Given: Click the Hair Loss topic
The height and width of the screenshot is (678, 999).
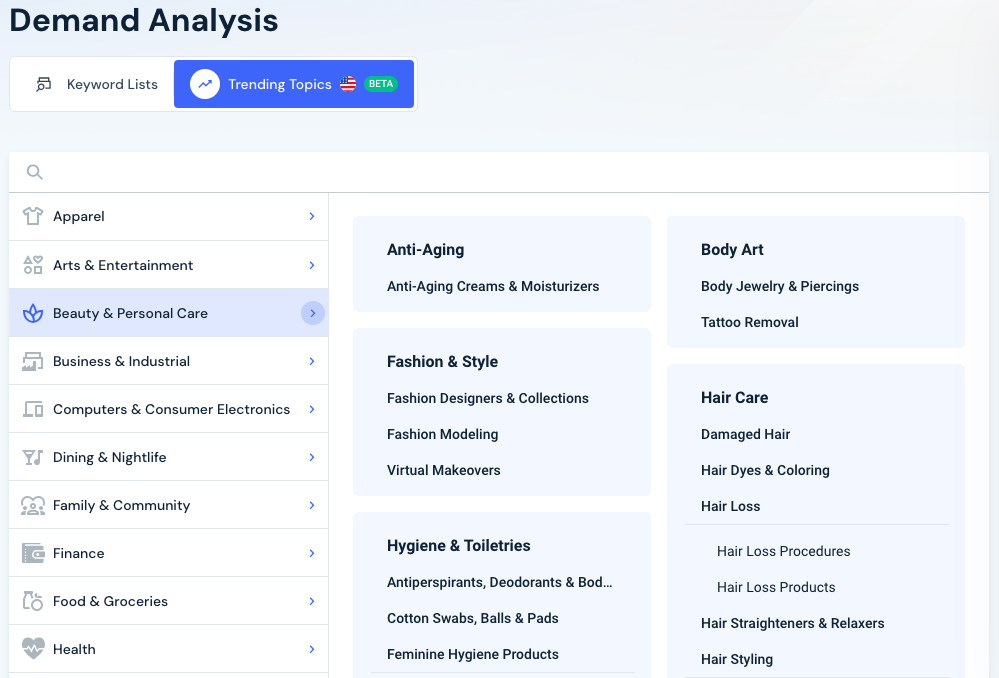Looking at the screenshot, I should click(730, 507).
